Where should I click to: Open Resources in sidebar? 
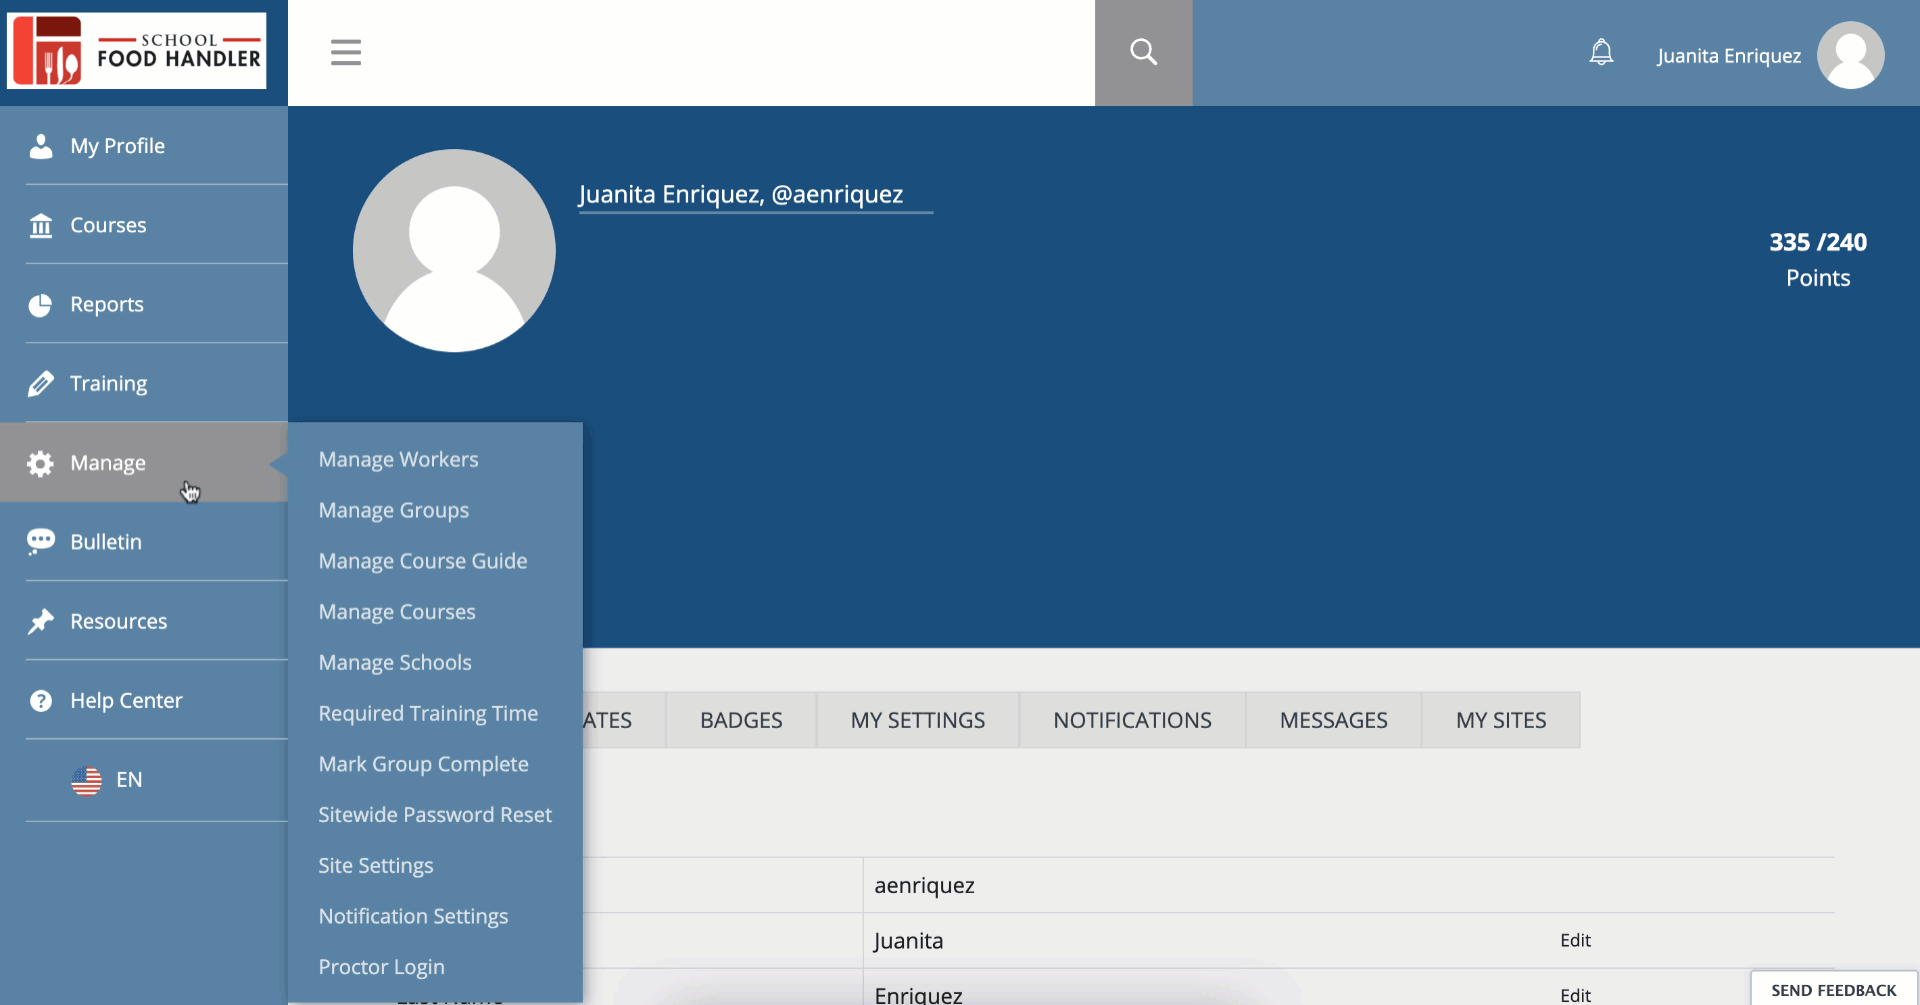[144, 621]
